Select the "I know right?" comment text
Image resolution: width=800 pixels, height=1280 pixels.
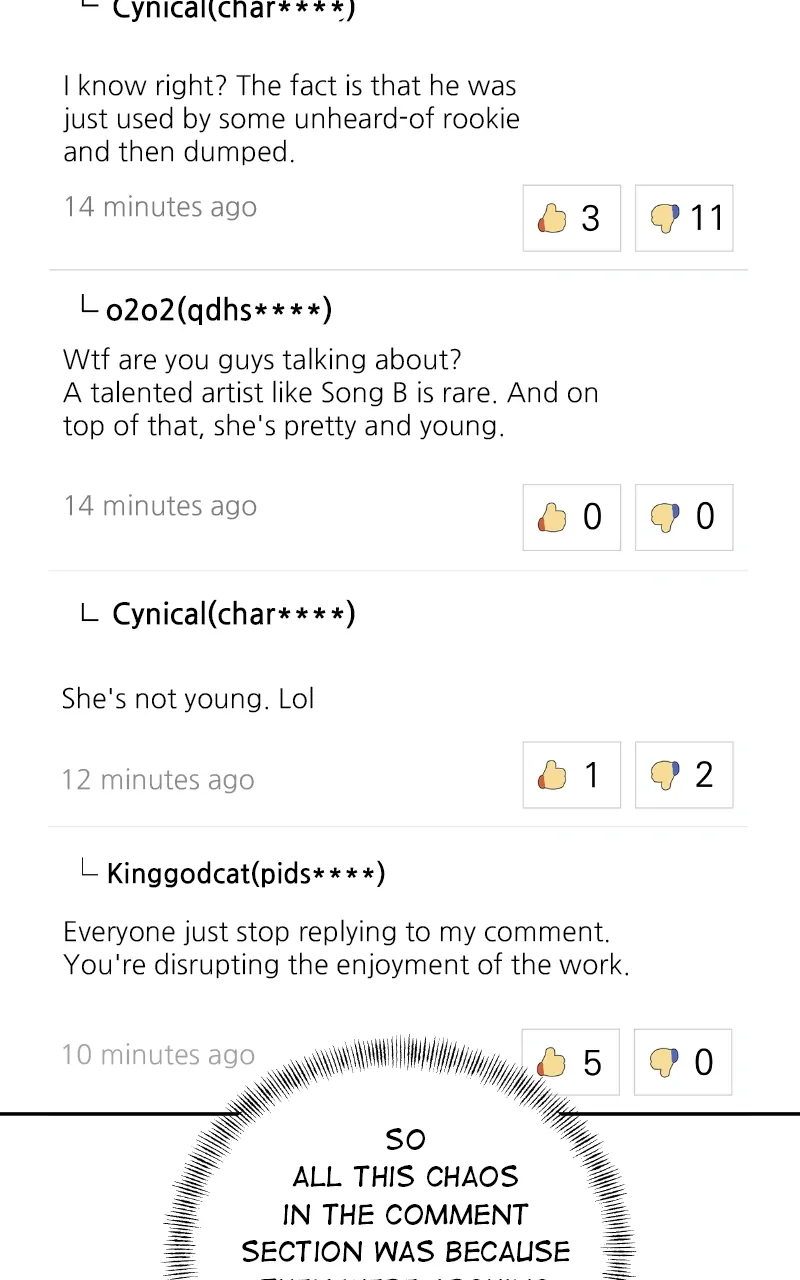pos(290,119)
